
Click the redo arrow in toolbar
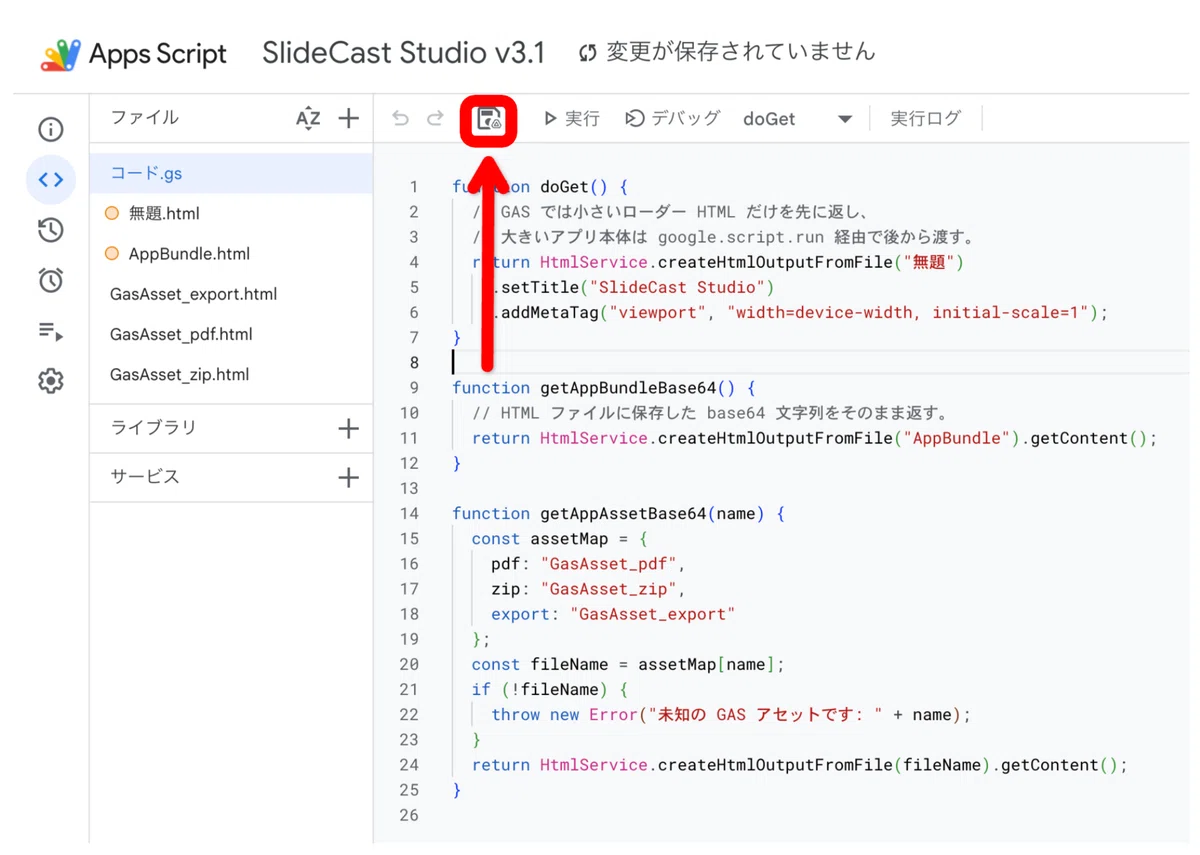[435, 119]
